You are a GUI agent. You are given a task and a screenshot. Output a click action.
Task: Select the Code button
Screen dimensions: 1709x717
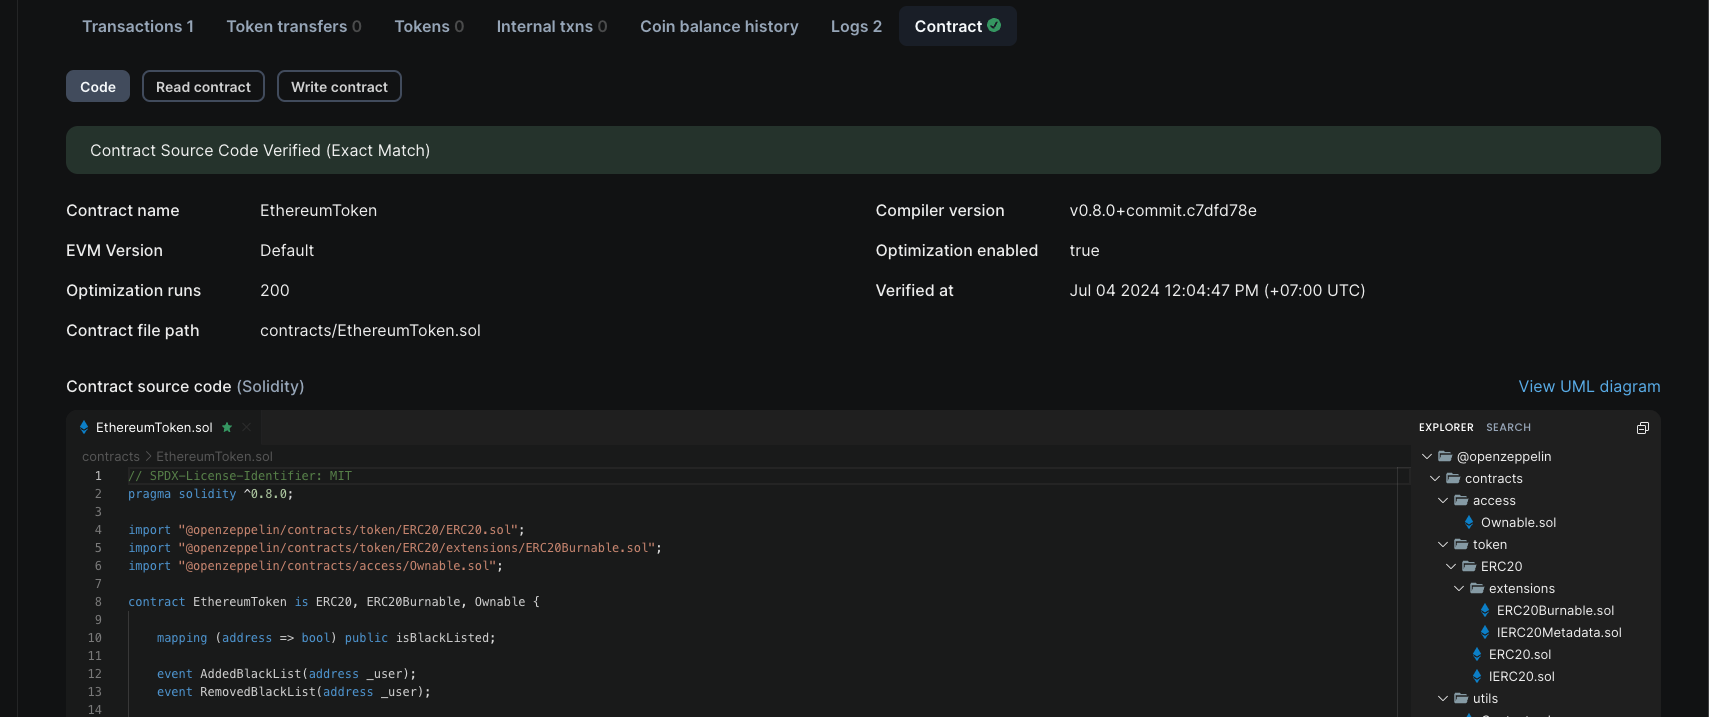click(x=98, y=86)
